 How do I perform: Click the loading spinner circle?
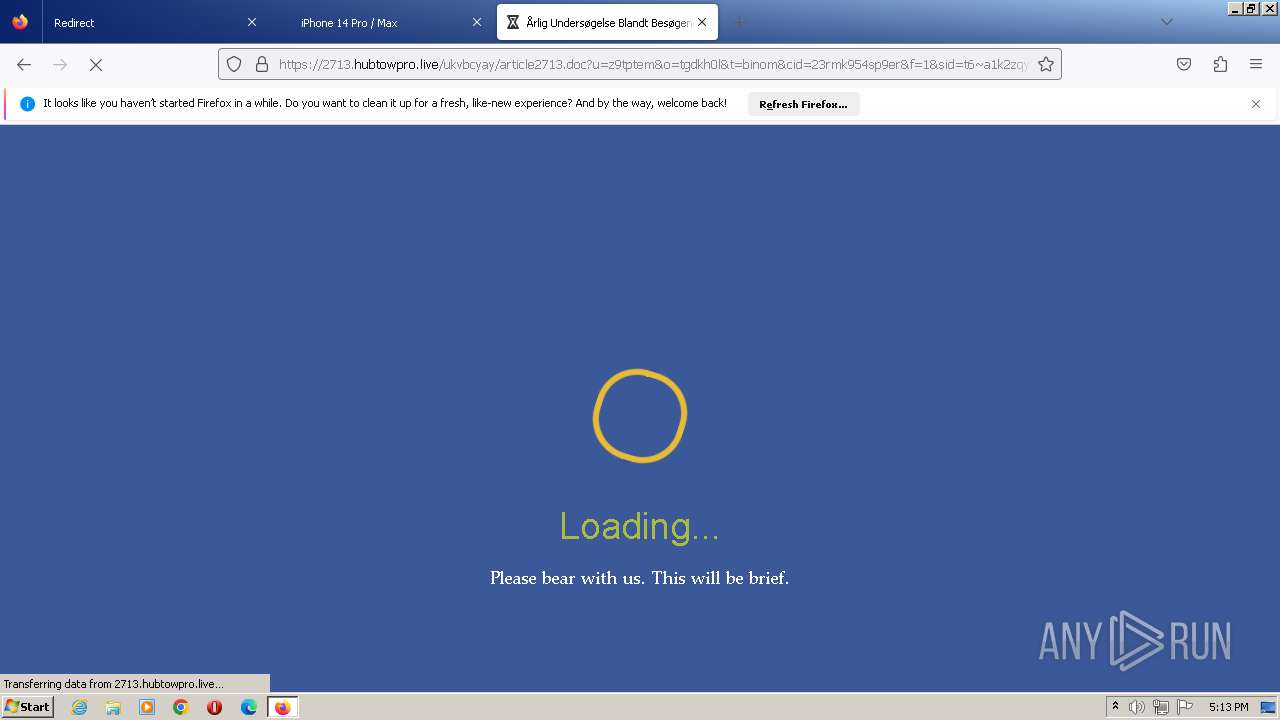tap(640, 416)
